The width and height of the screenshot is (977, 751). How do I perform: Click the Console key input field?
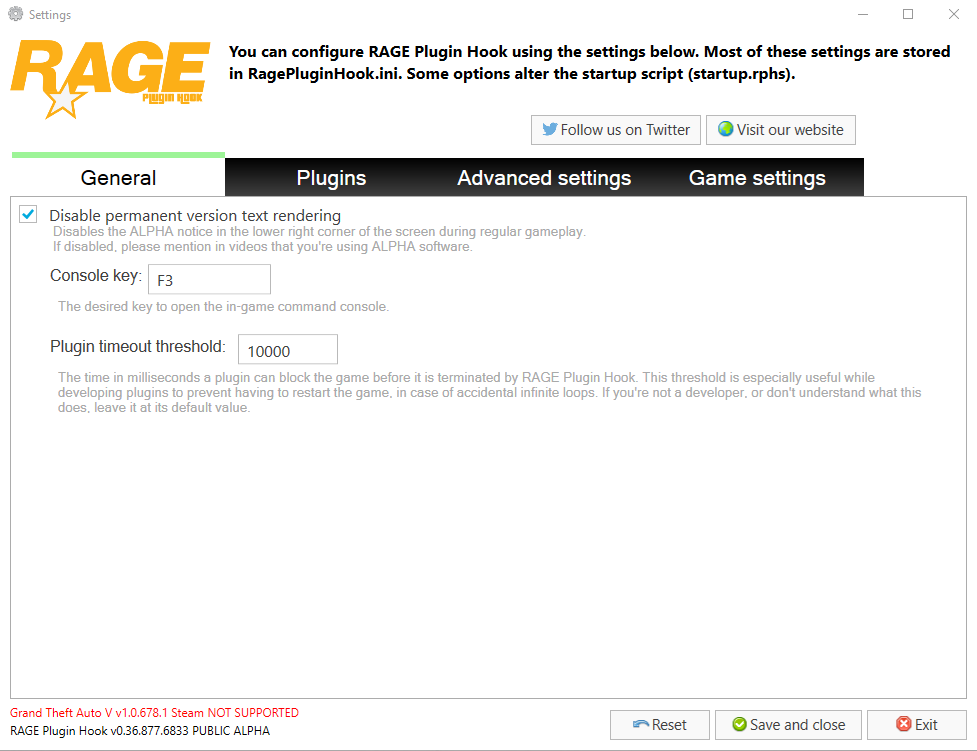(209, 279)
